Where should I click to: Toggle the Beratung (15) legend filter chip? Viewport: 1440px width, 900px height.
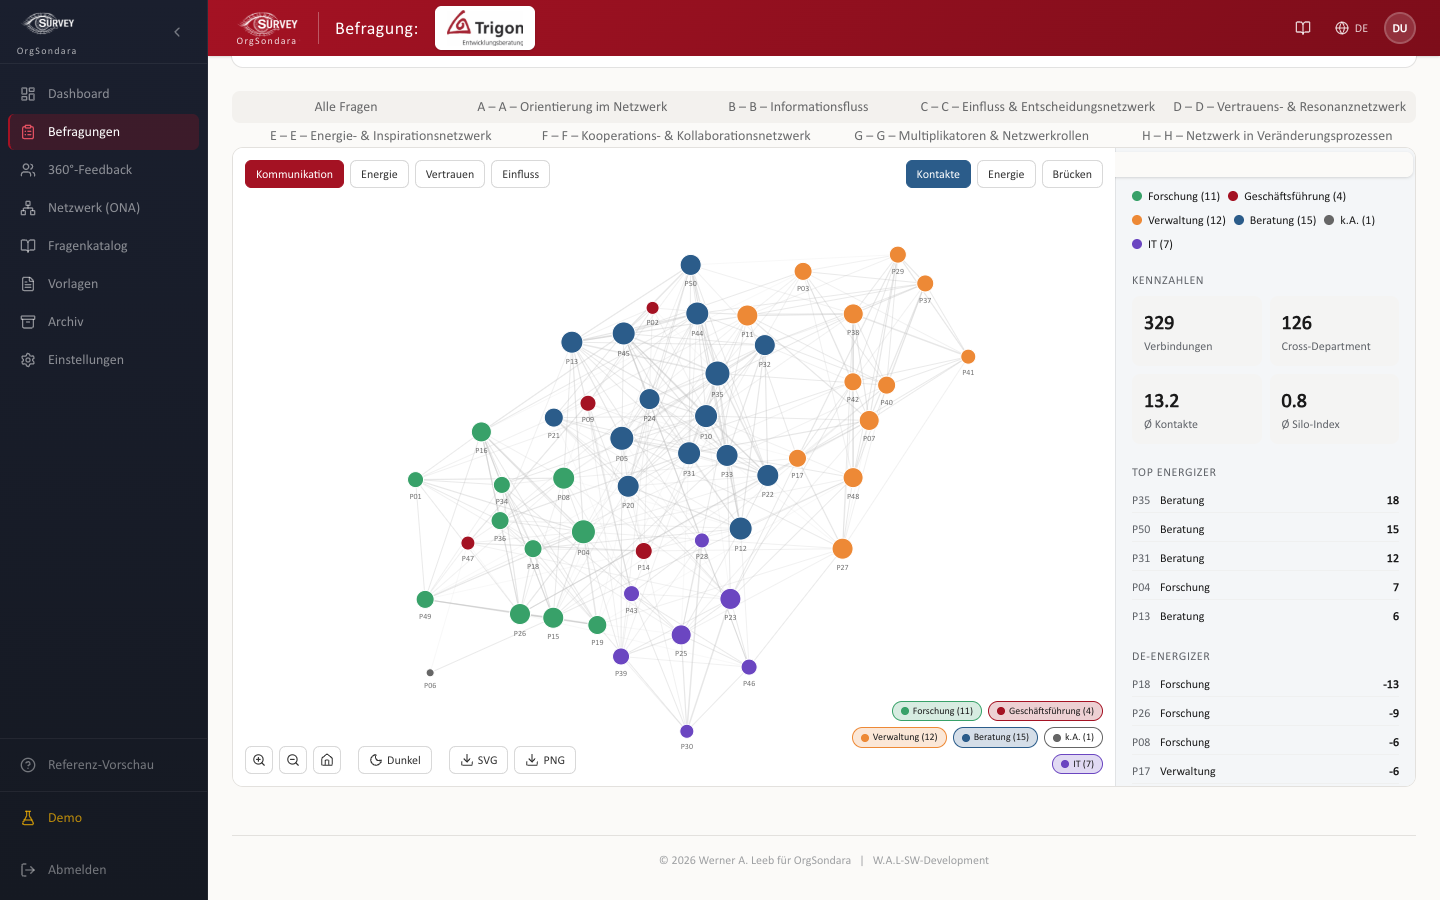(995, 737)
